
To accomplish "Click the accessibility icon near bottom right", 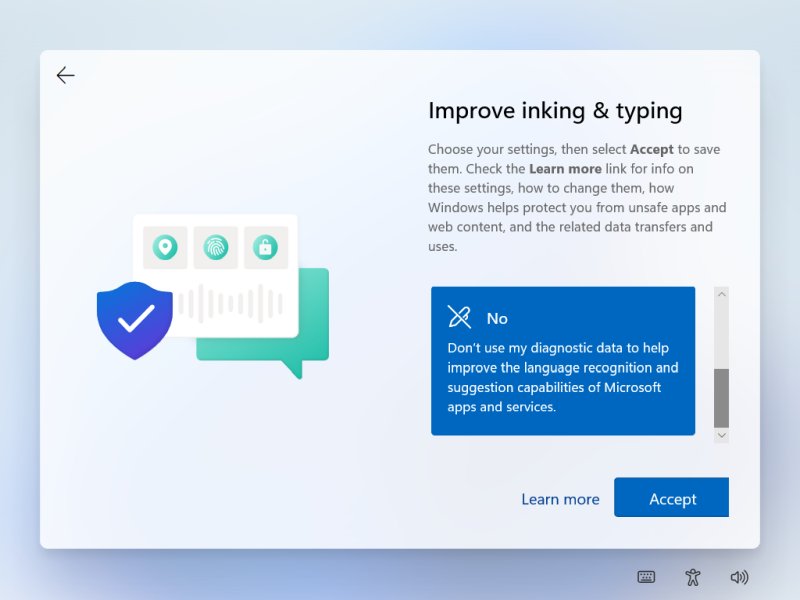I will (x=692, y=577).
